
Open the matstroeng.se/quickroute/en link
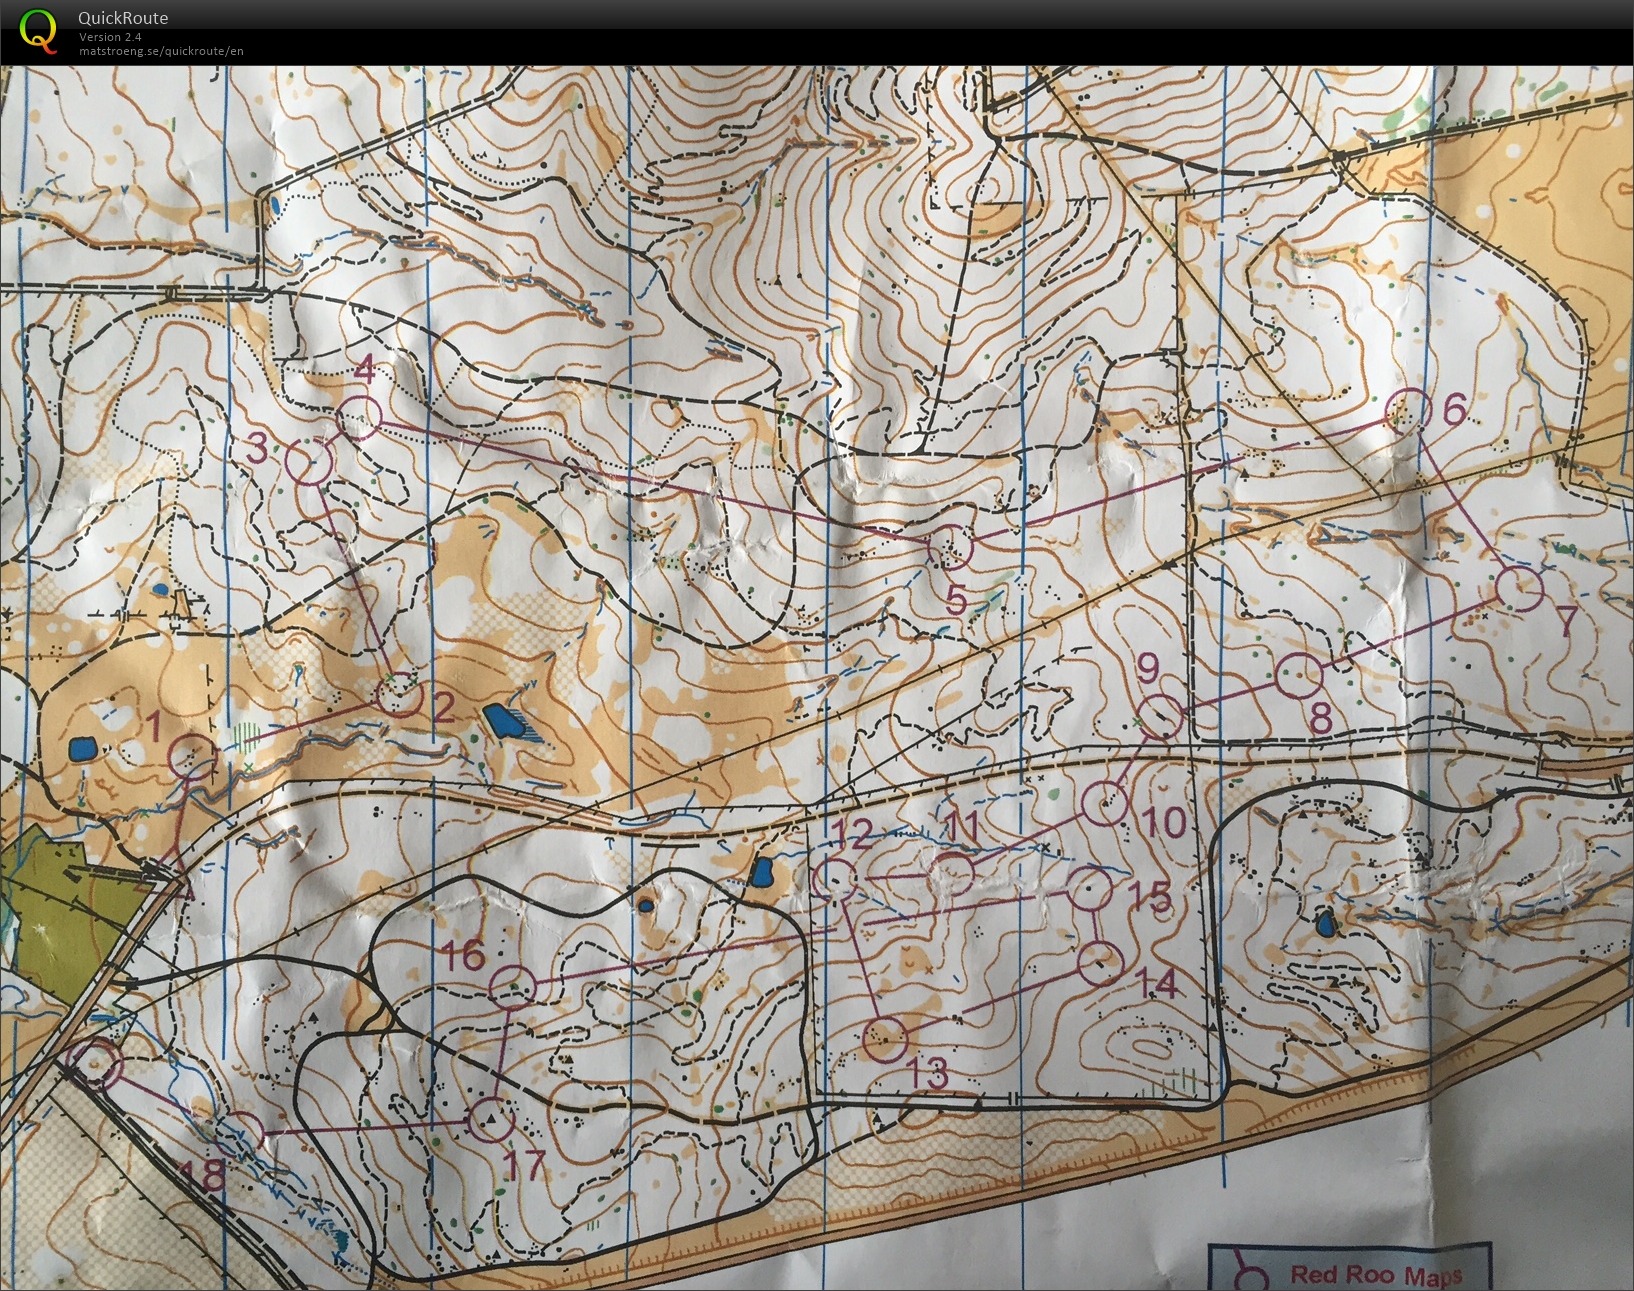[161, 51]
